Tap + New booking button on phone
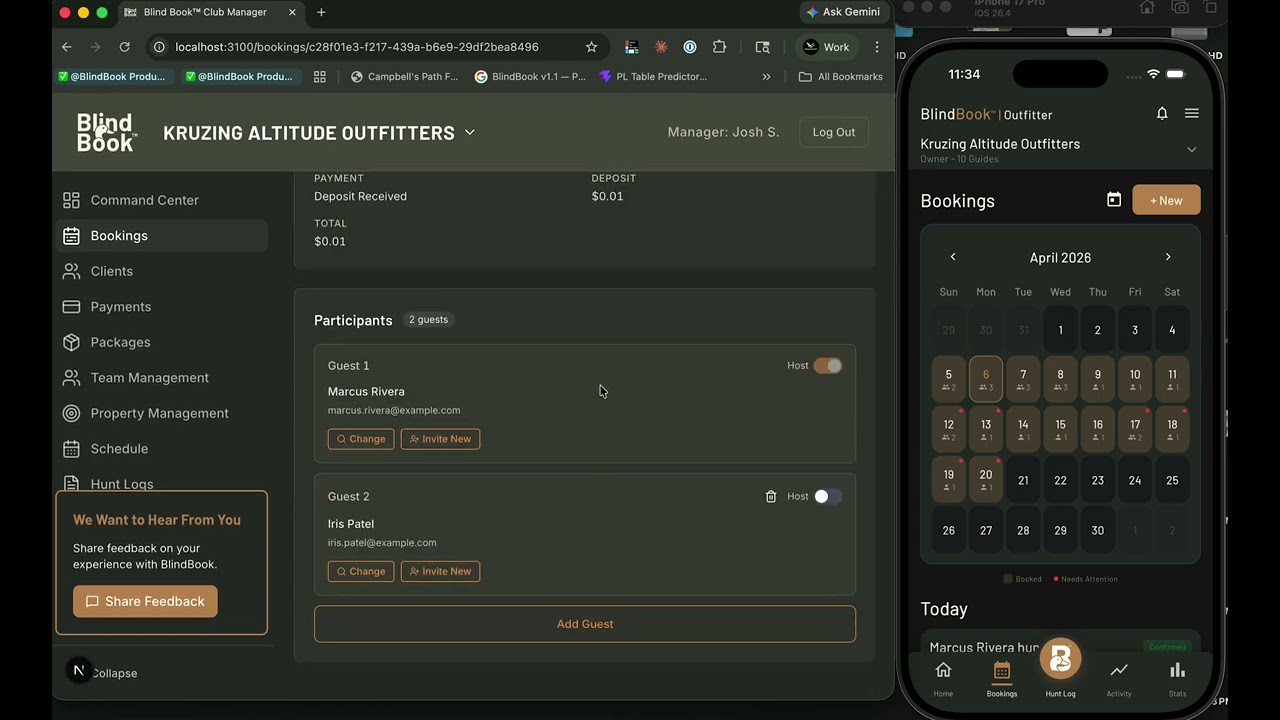The height and width of the screenshot is (720, 1280). (x=1166, y=200)
